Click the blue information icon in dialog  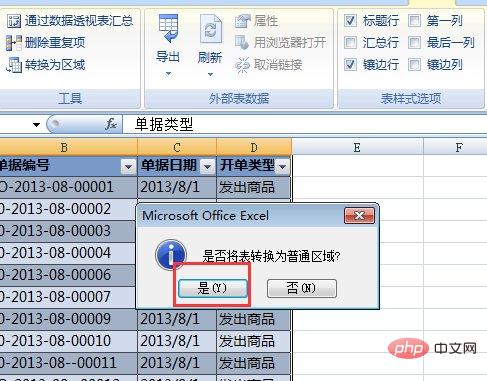(x=170, y=255)
